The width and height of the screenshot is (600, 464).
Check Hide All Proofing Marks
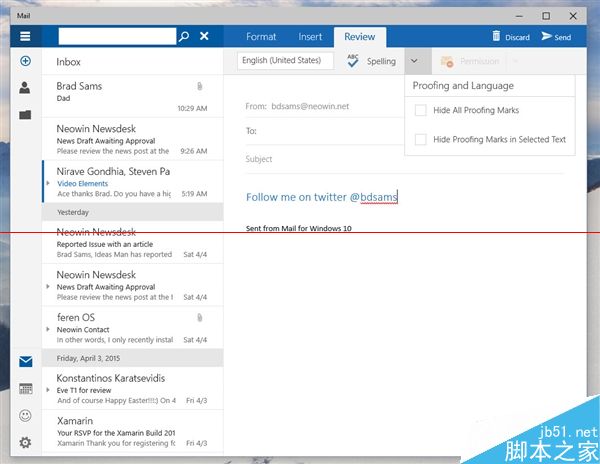tap(421, 110)
